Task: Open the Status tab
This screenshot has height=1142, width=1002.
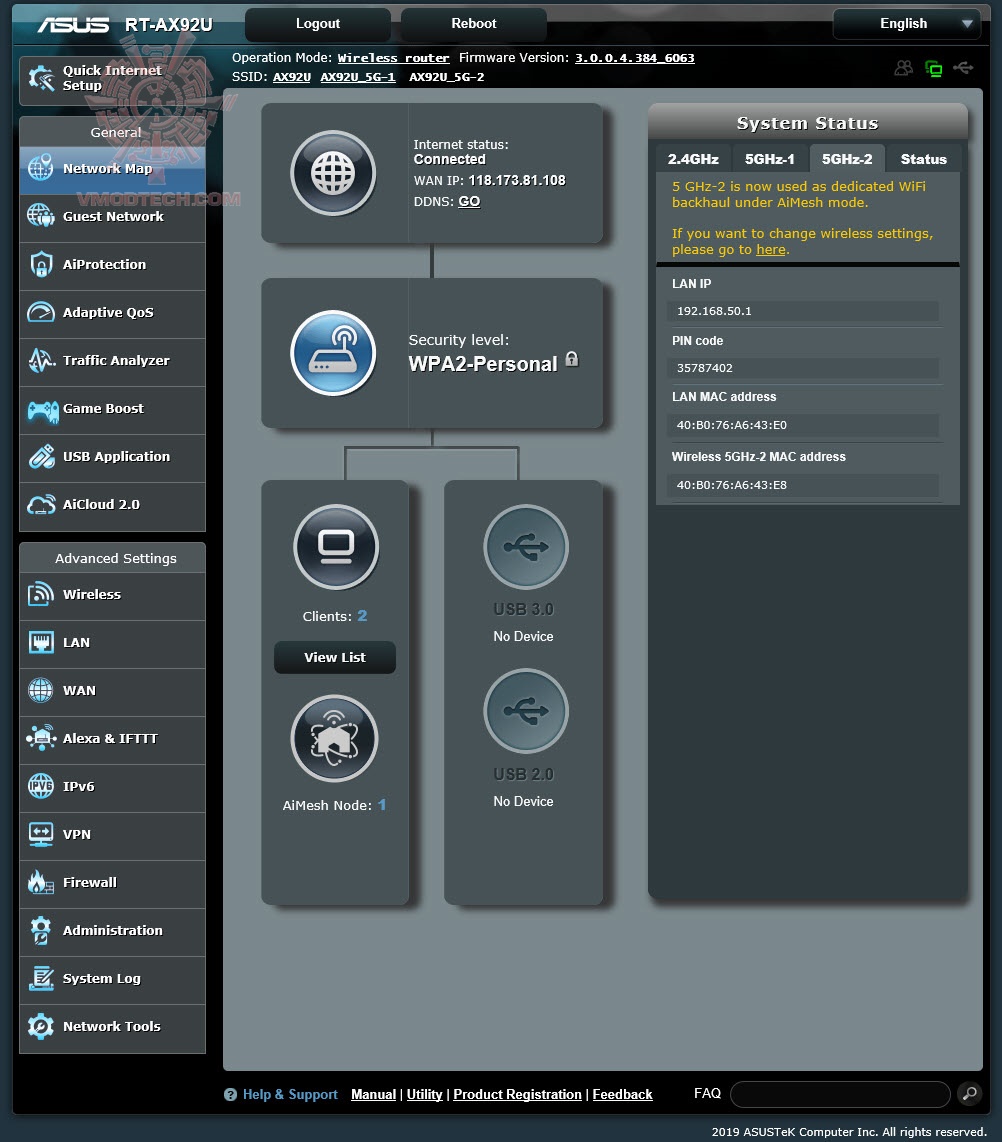Action: tap(923, 159)
